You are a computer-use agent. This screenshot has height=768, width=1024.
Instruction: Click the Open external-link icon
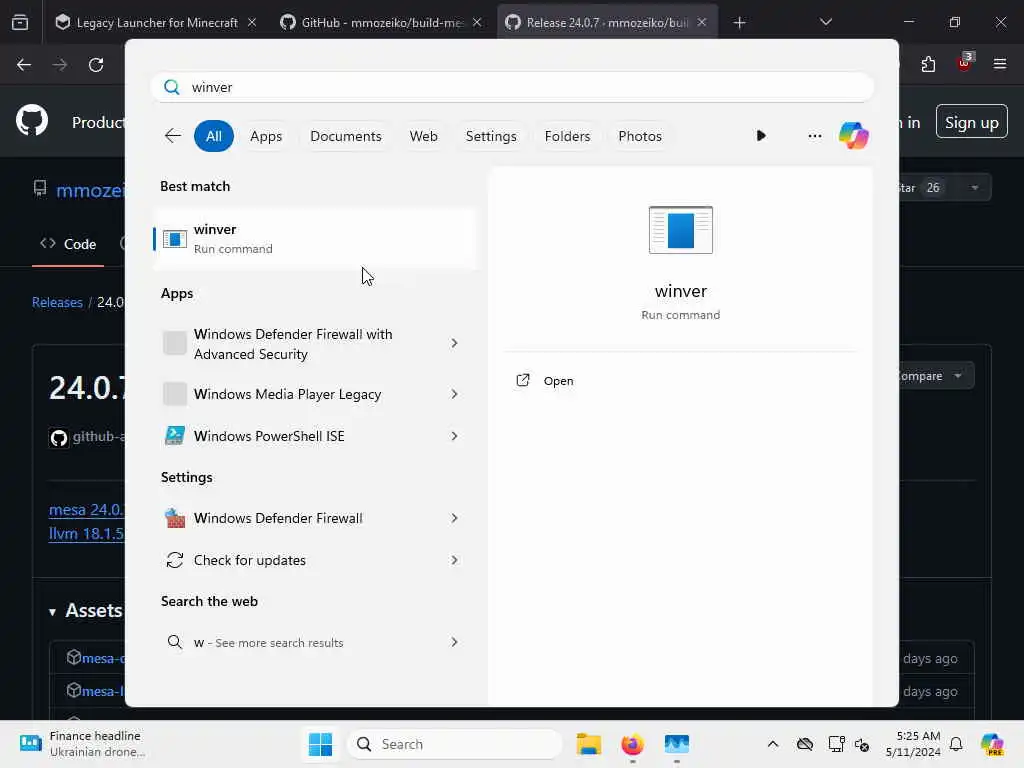(x=523, y=380)
